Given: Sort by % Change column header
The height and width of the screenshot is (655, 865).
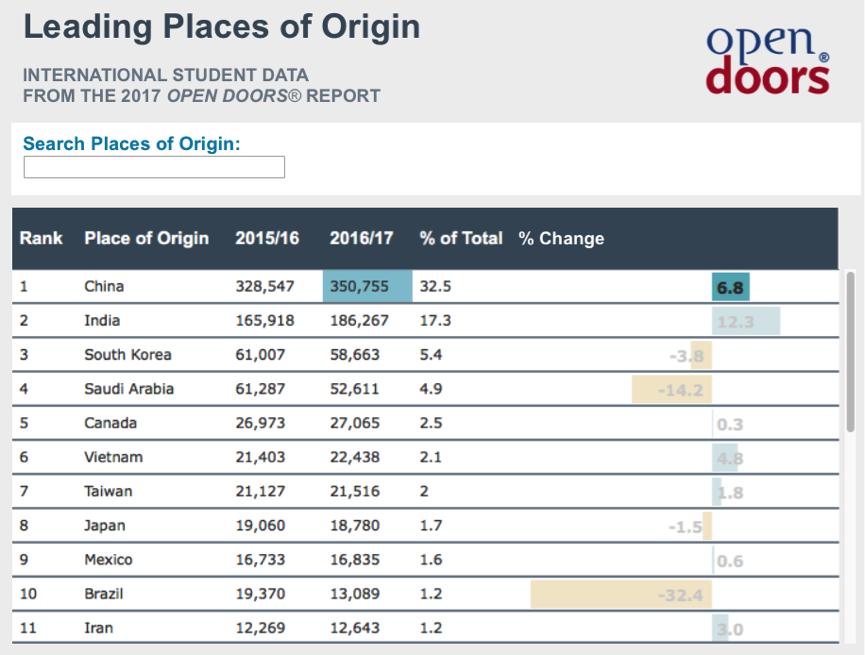Looking at the screenshot, I should [561, 238].
